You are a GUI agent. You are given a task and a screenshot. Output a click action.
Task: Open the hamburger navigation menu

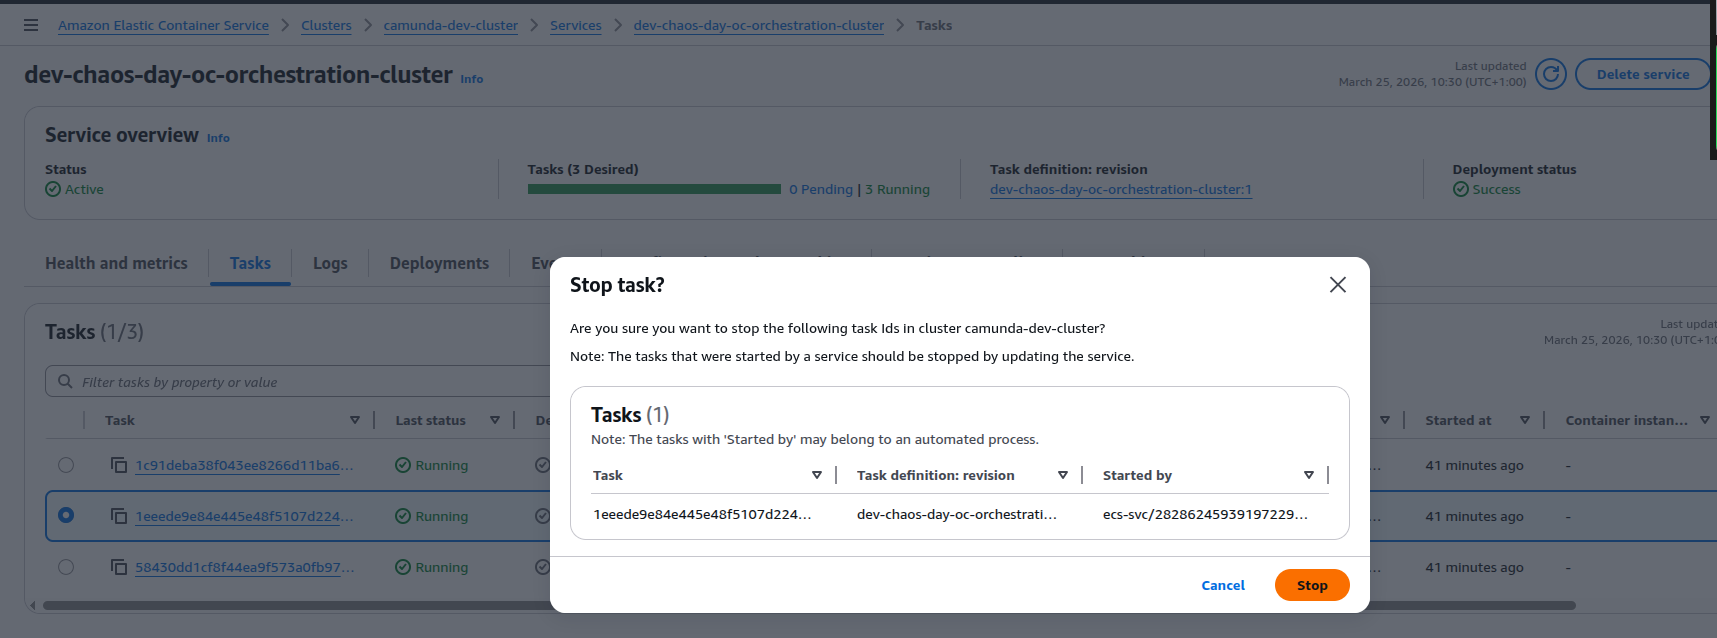coord(31,25)
